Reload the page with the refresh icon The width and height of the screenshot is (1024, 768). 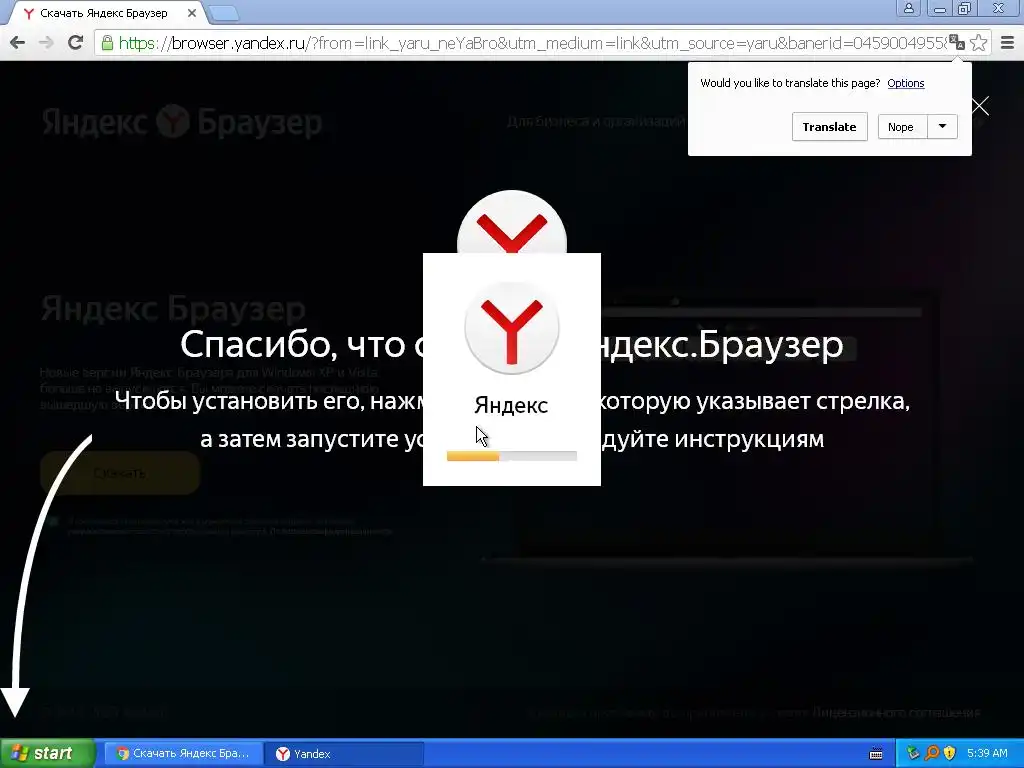tap(75, 43)
